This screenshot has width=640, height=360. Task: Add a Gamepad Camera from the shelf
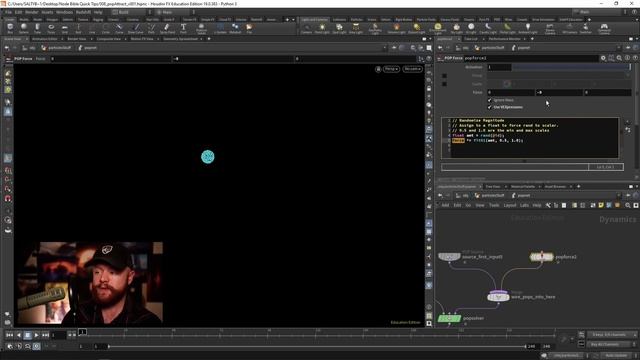tap(604, 28)
